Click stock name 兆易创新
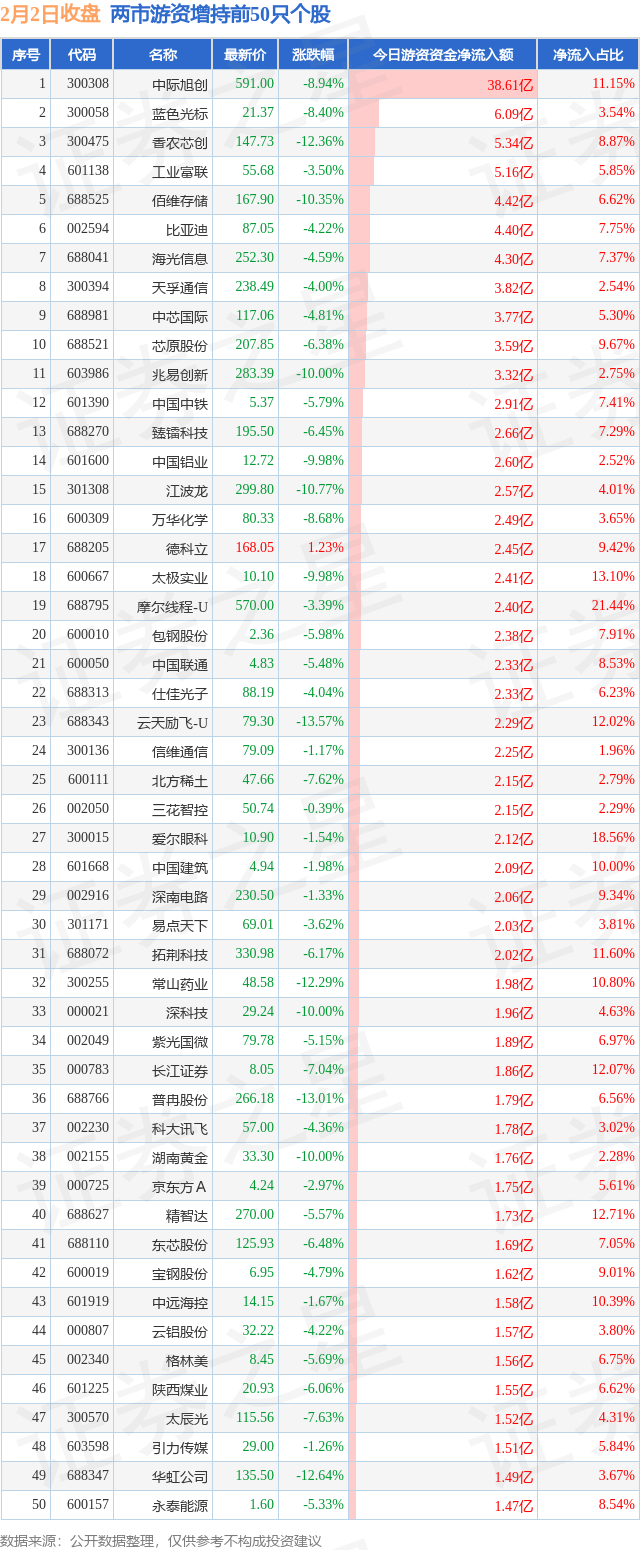Viewport: 640px width, 1550px height. tap(180, 374)
